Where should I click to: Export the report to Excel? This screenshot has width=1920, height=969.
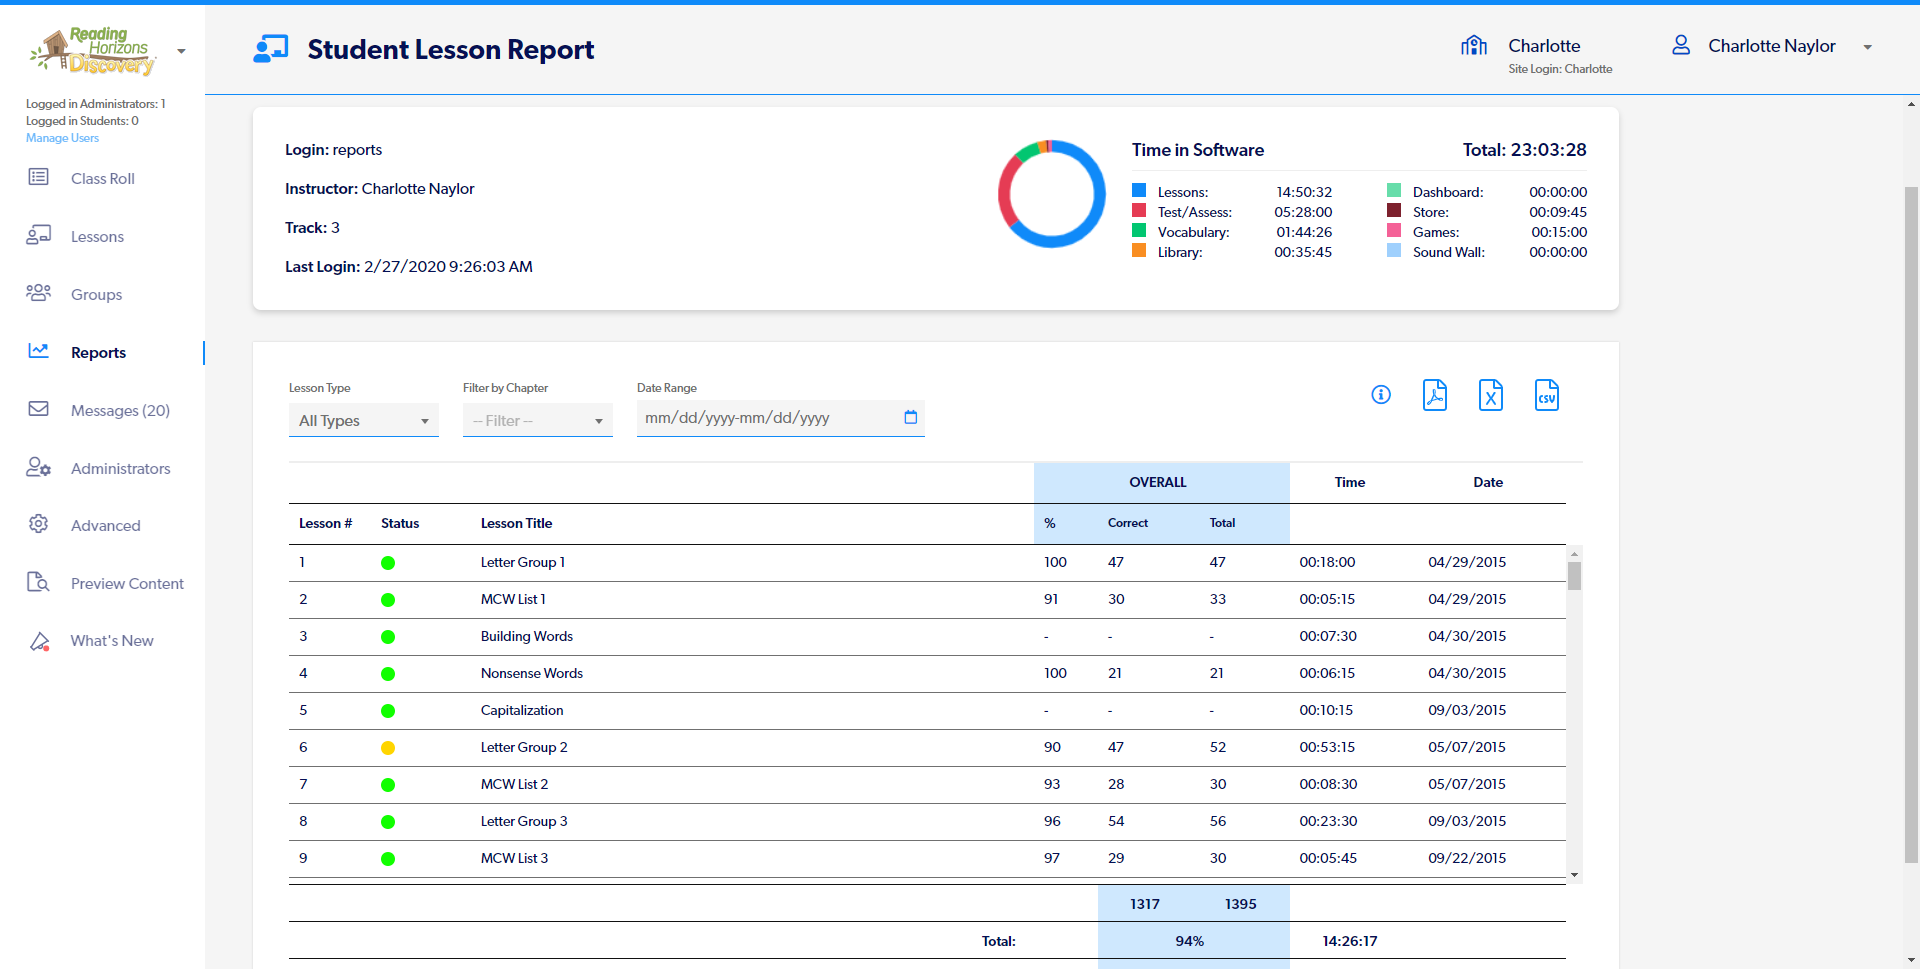pos(1491,395)
